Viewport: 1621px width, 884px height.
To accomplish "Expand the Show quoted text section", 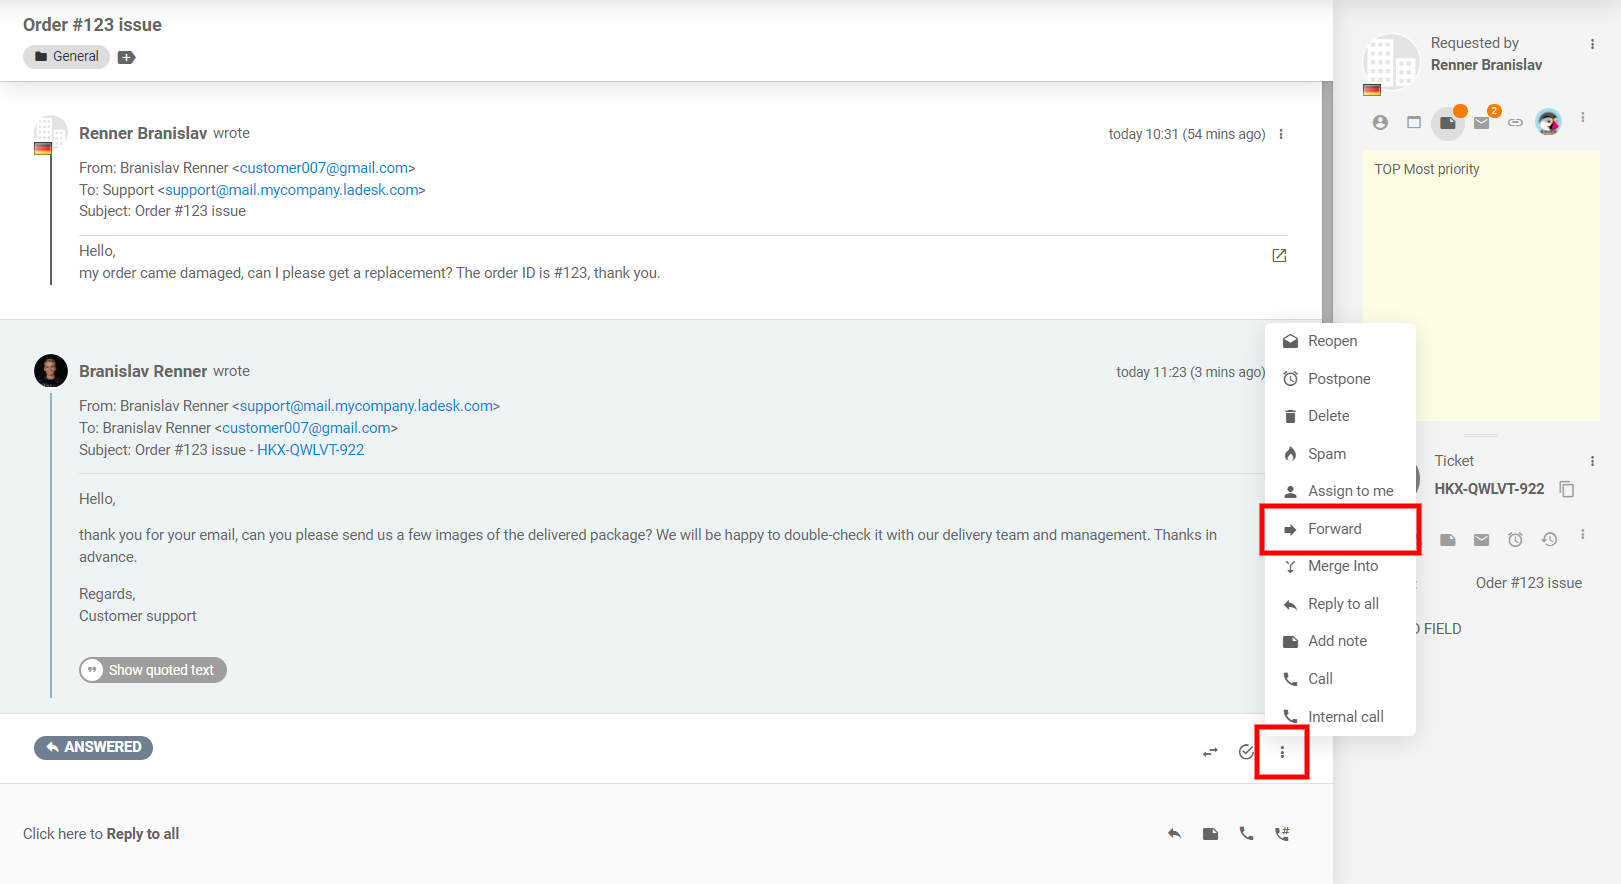I will click(153, 670).
